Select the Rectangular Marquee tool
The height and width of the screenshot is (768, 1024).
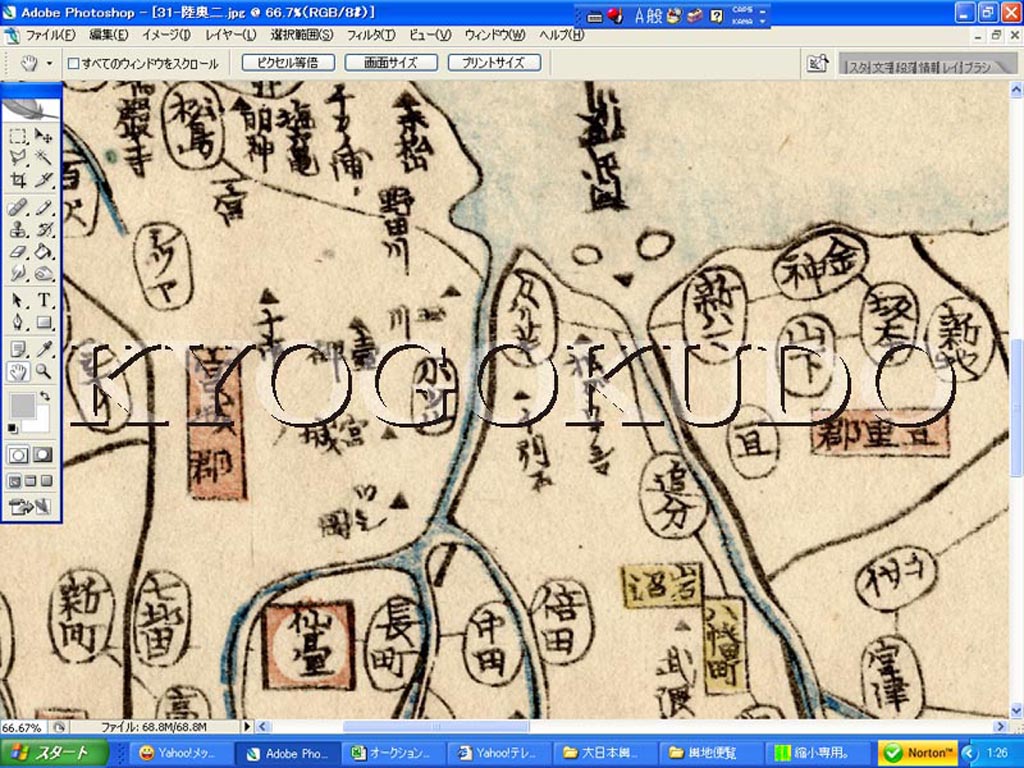(18, 136)
